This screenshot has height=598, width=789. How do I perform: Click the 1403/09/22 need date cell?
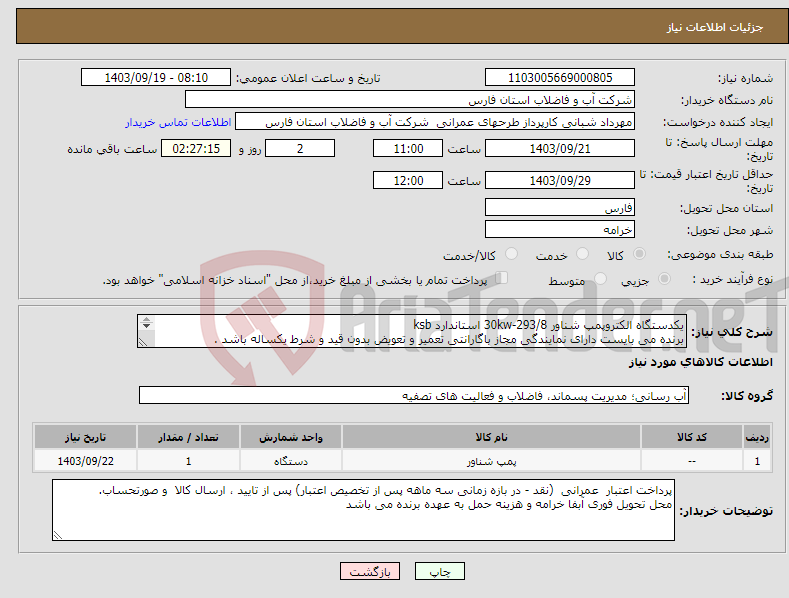[86, 461]
